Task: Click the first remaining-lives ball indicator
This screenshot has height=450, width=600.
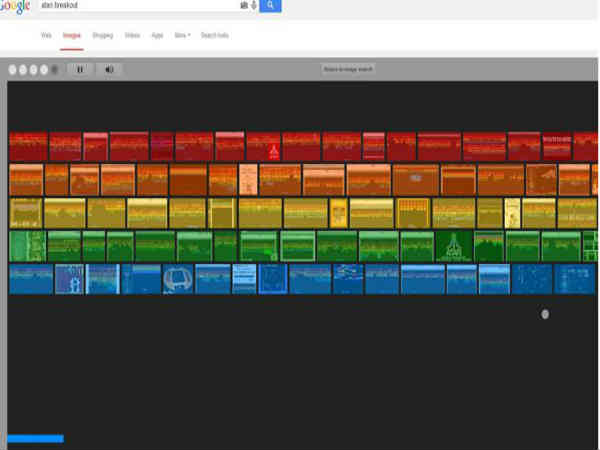Action: [13, 69]
